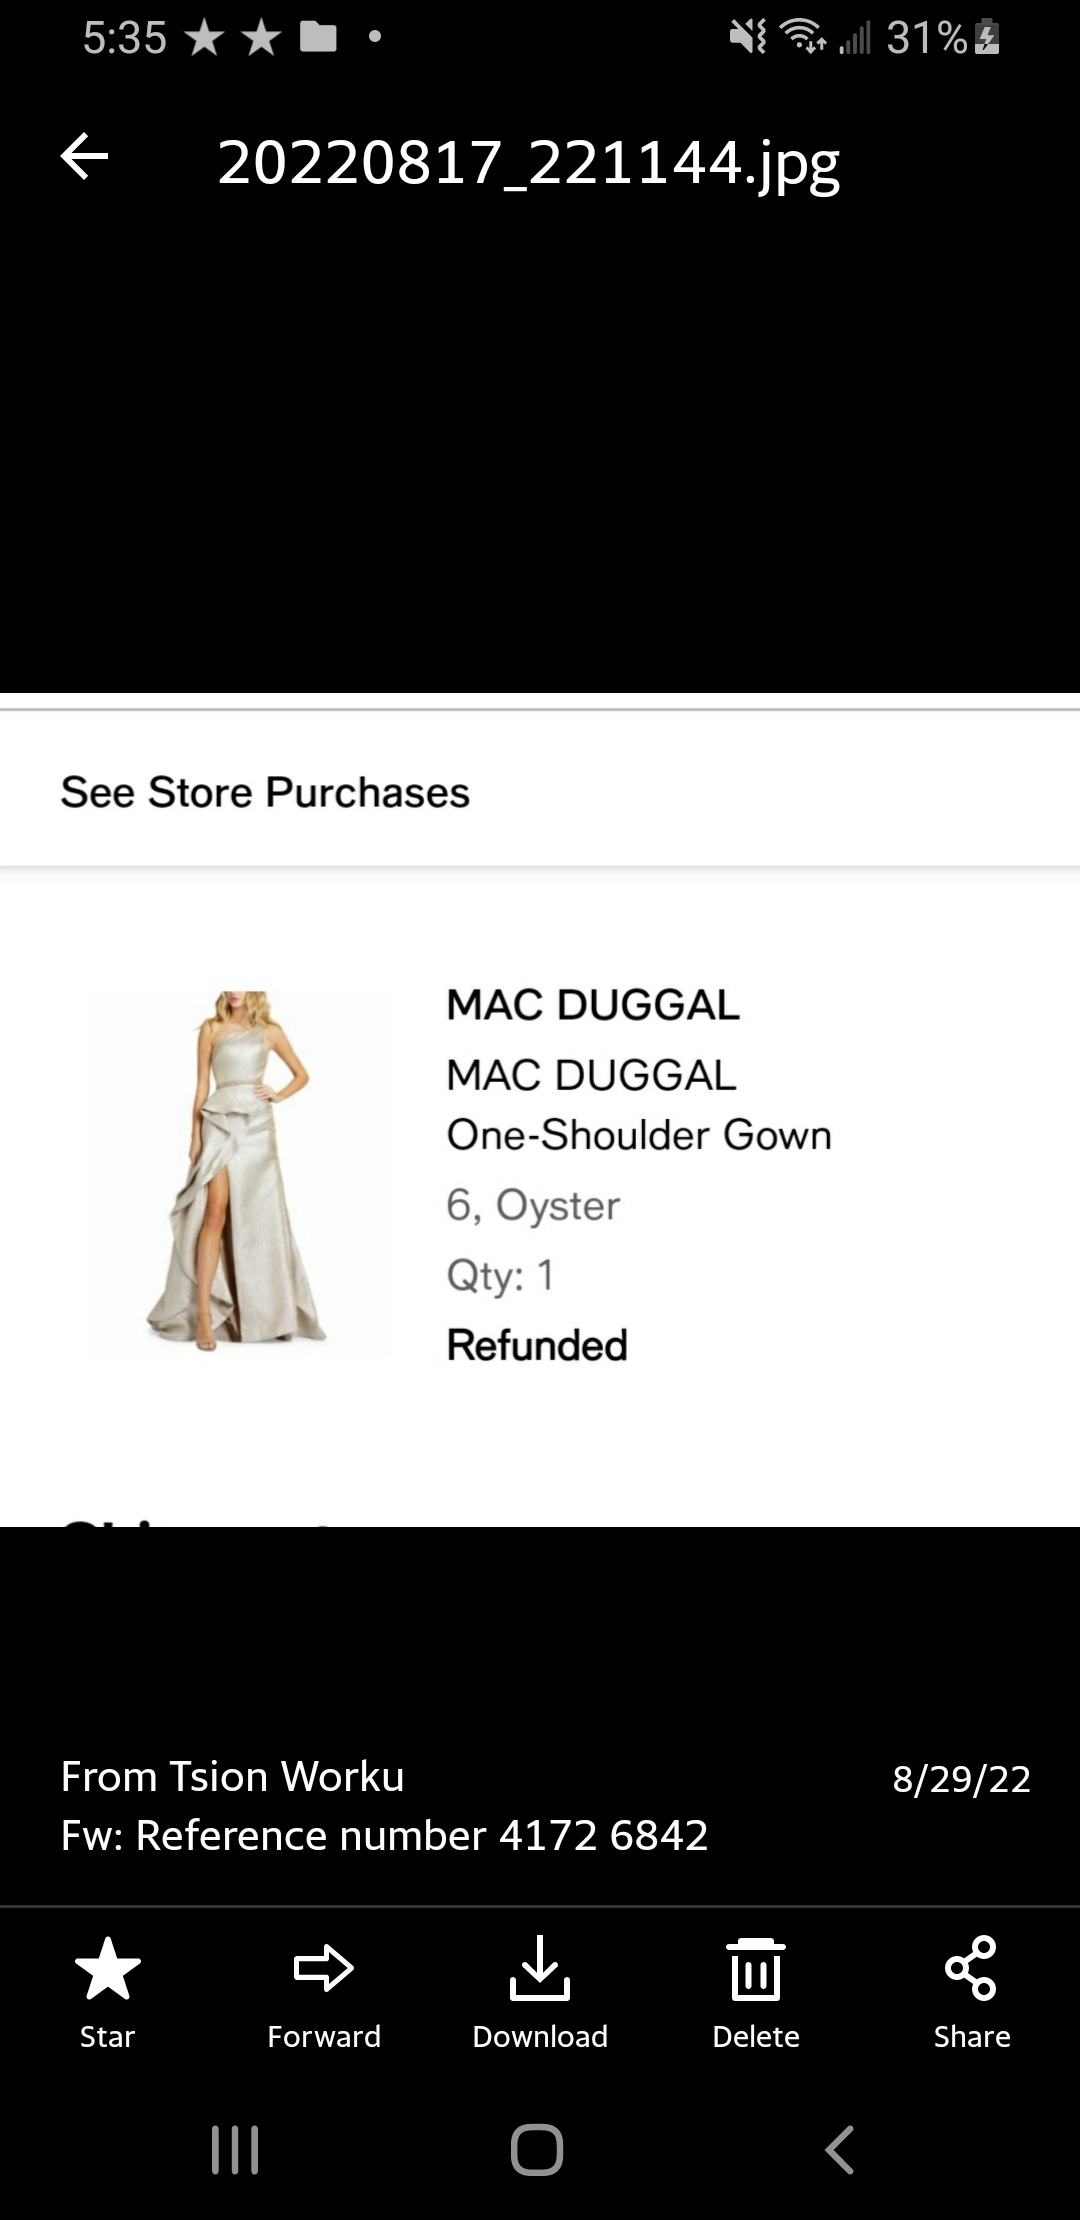The image size is (1080, 2220).
Task: Tap the filename 20220817_221144.jpg title
Action: [529, 163]
